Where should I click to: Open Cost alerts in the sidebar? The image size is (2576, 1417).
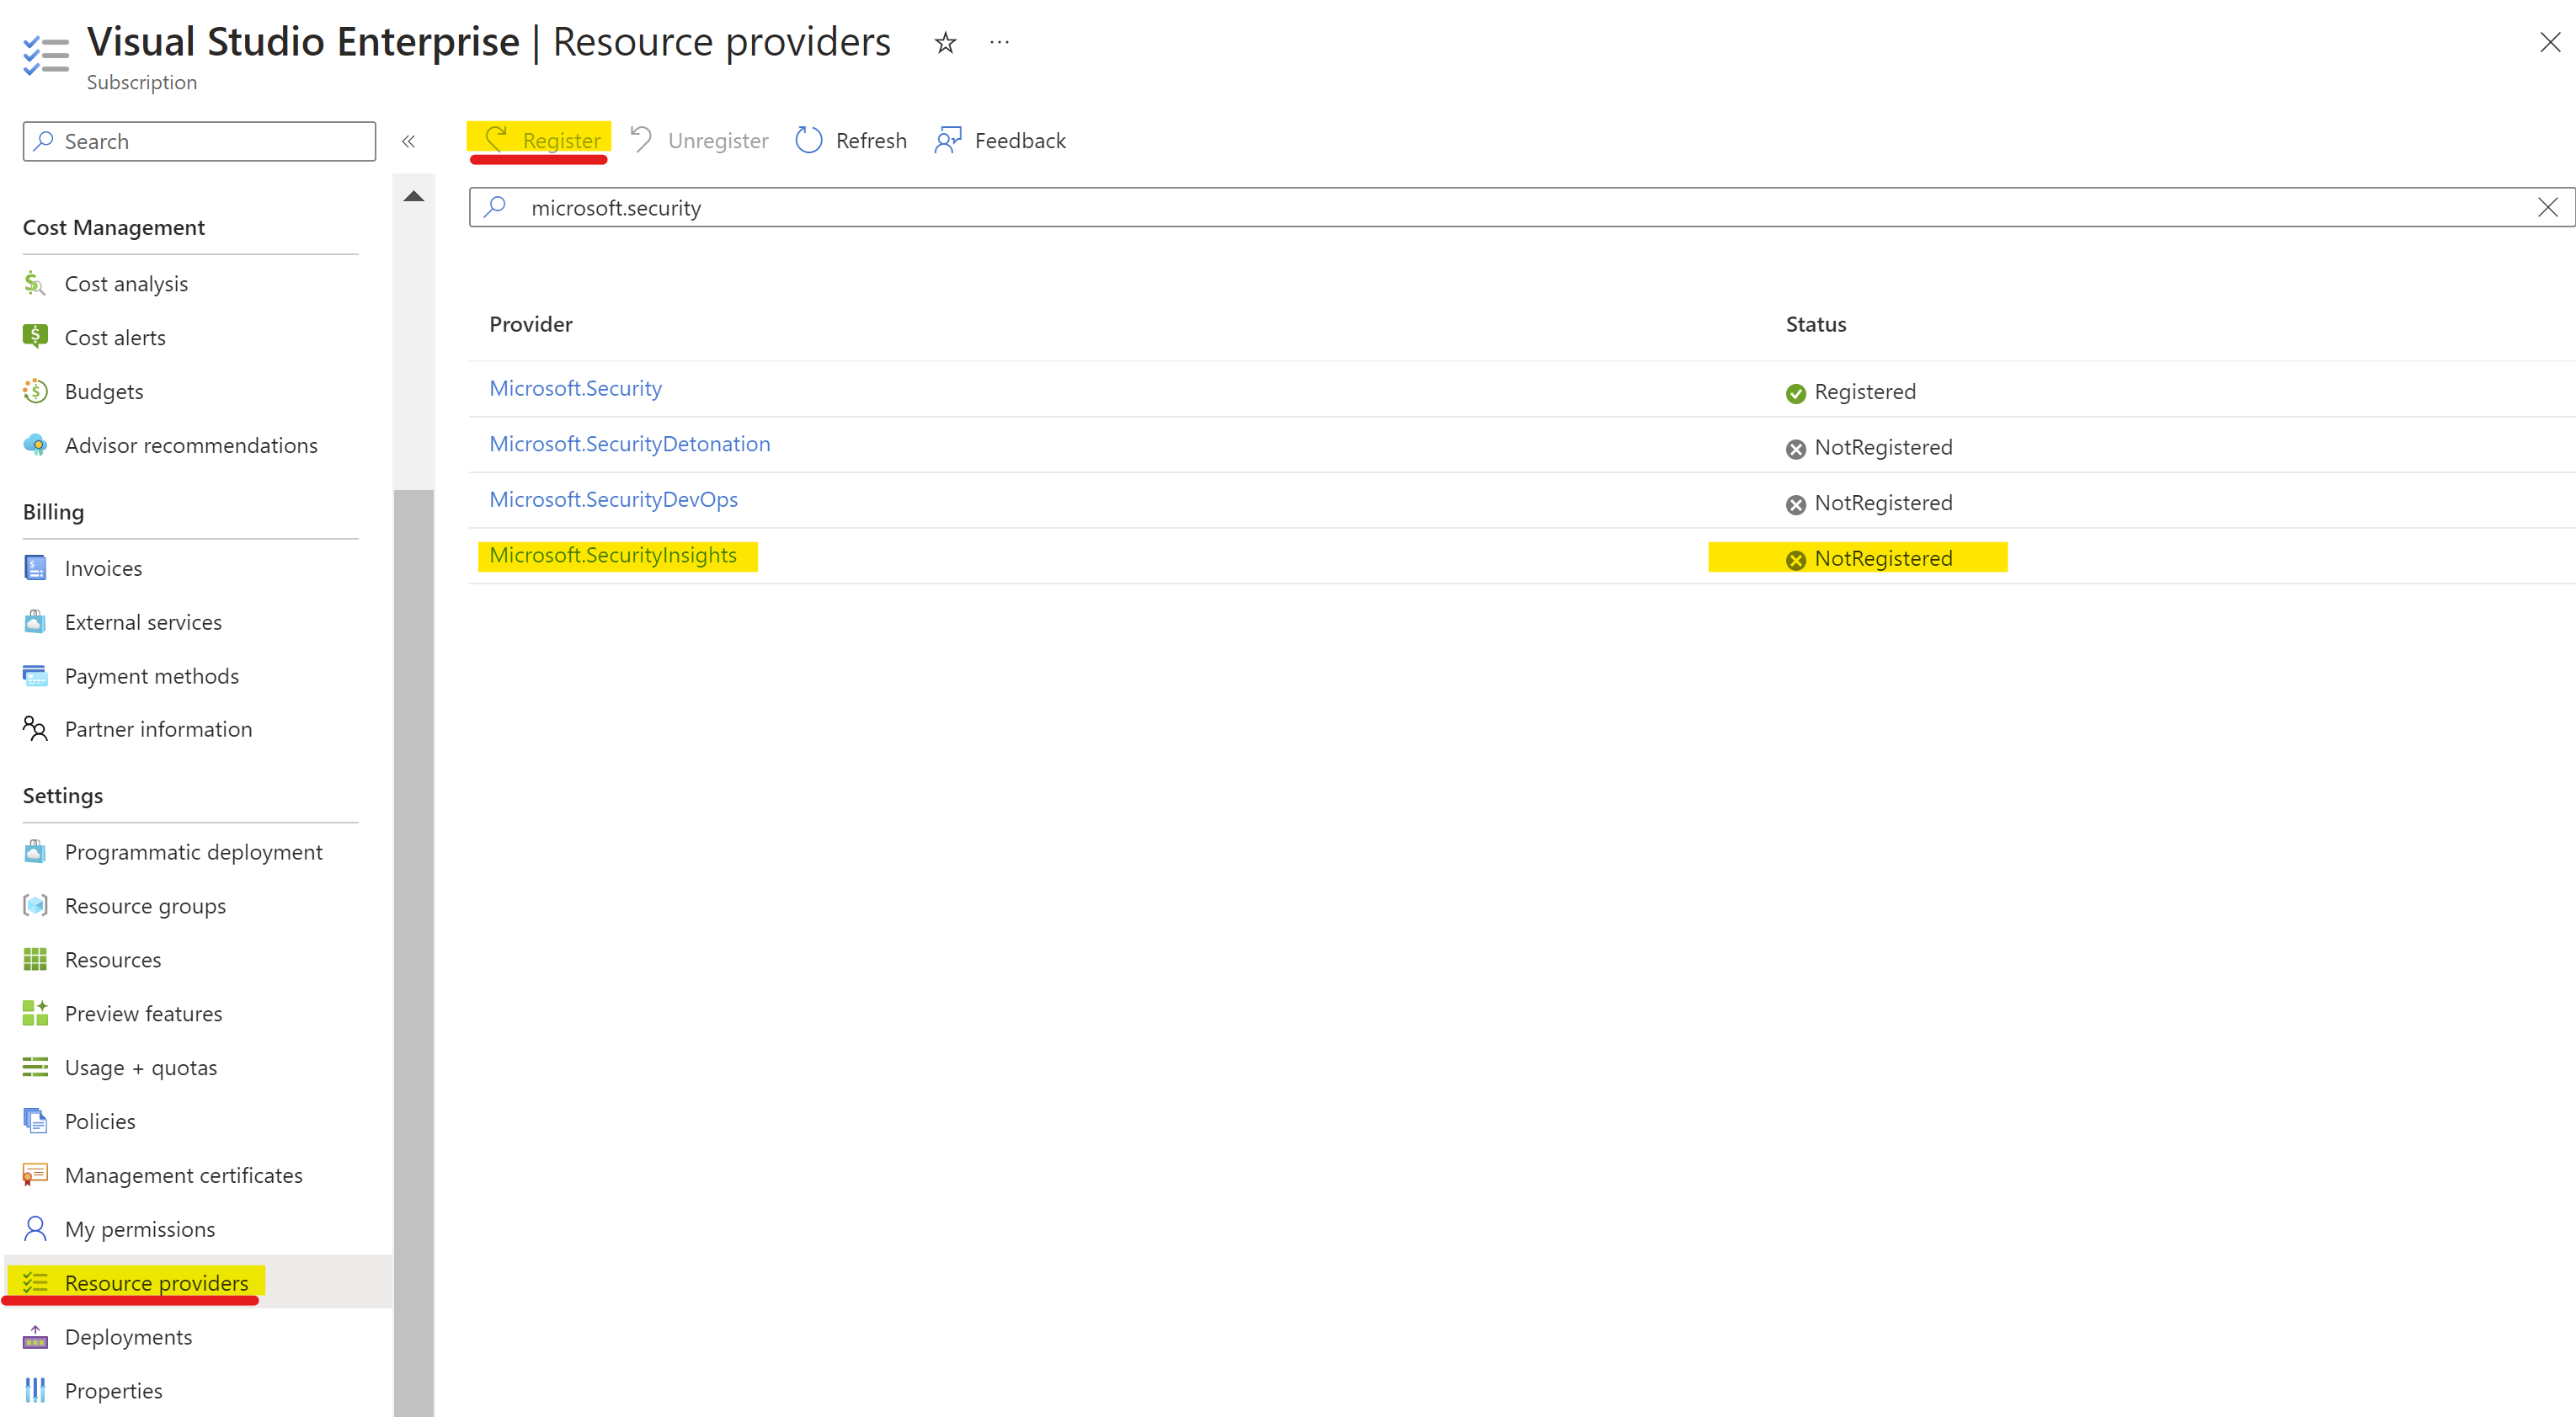pyautogui.click(x=115, y=338)
